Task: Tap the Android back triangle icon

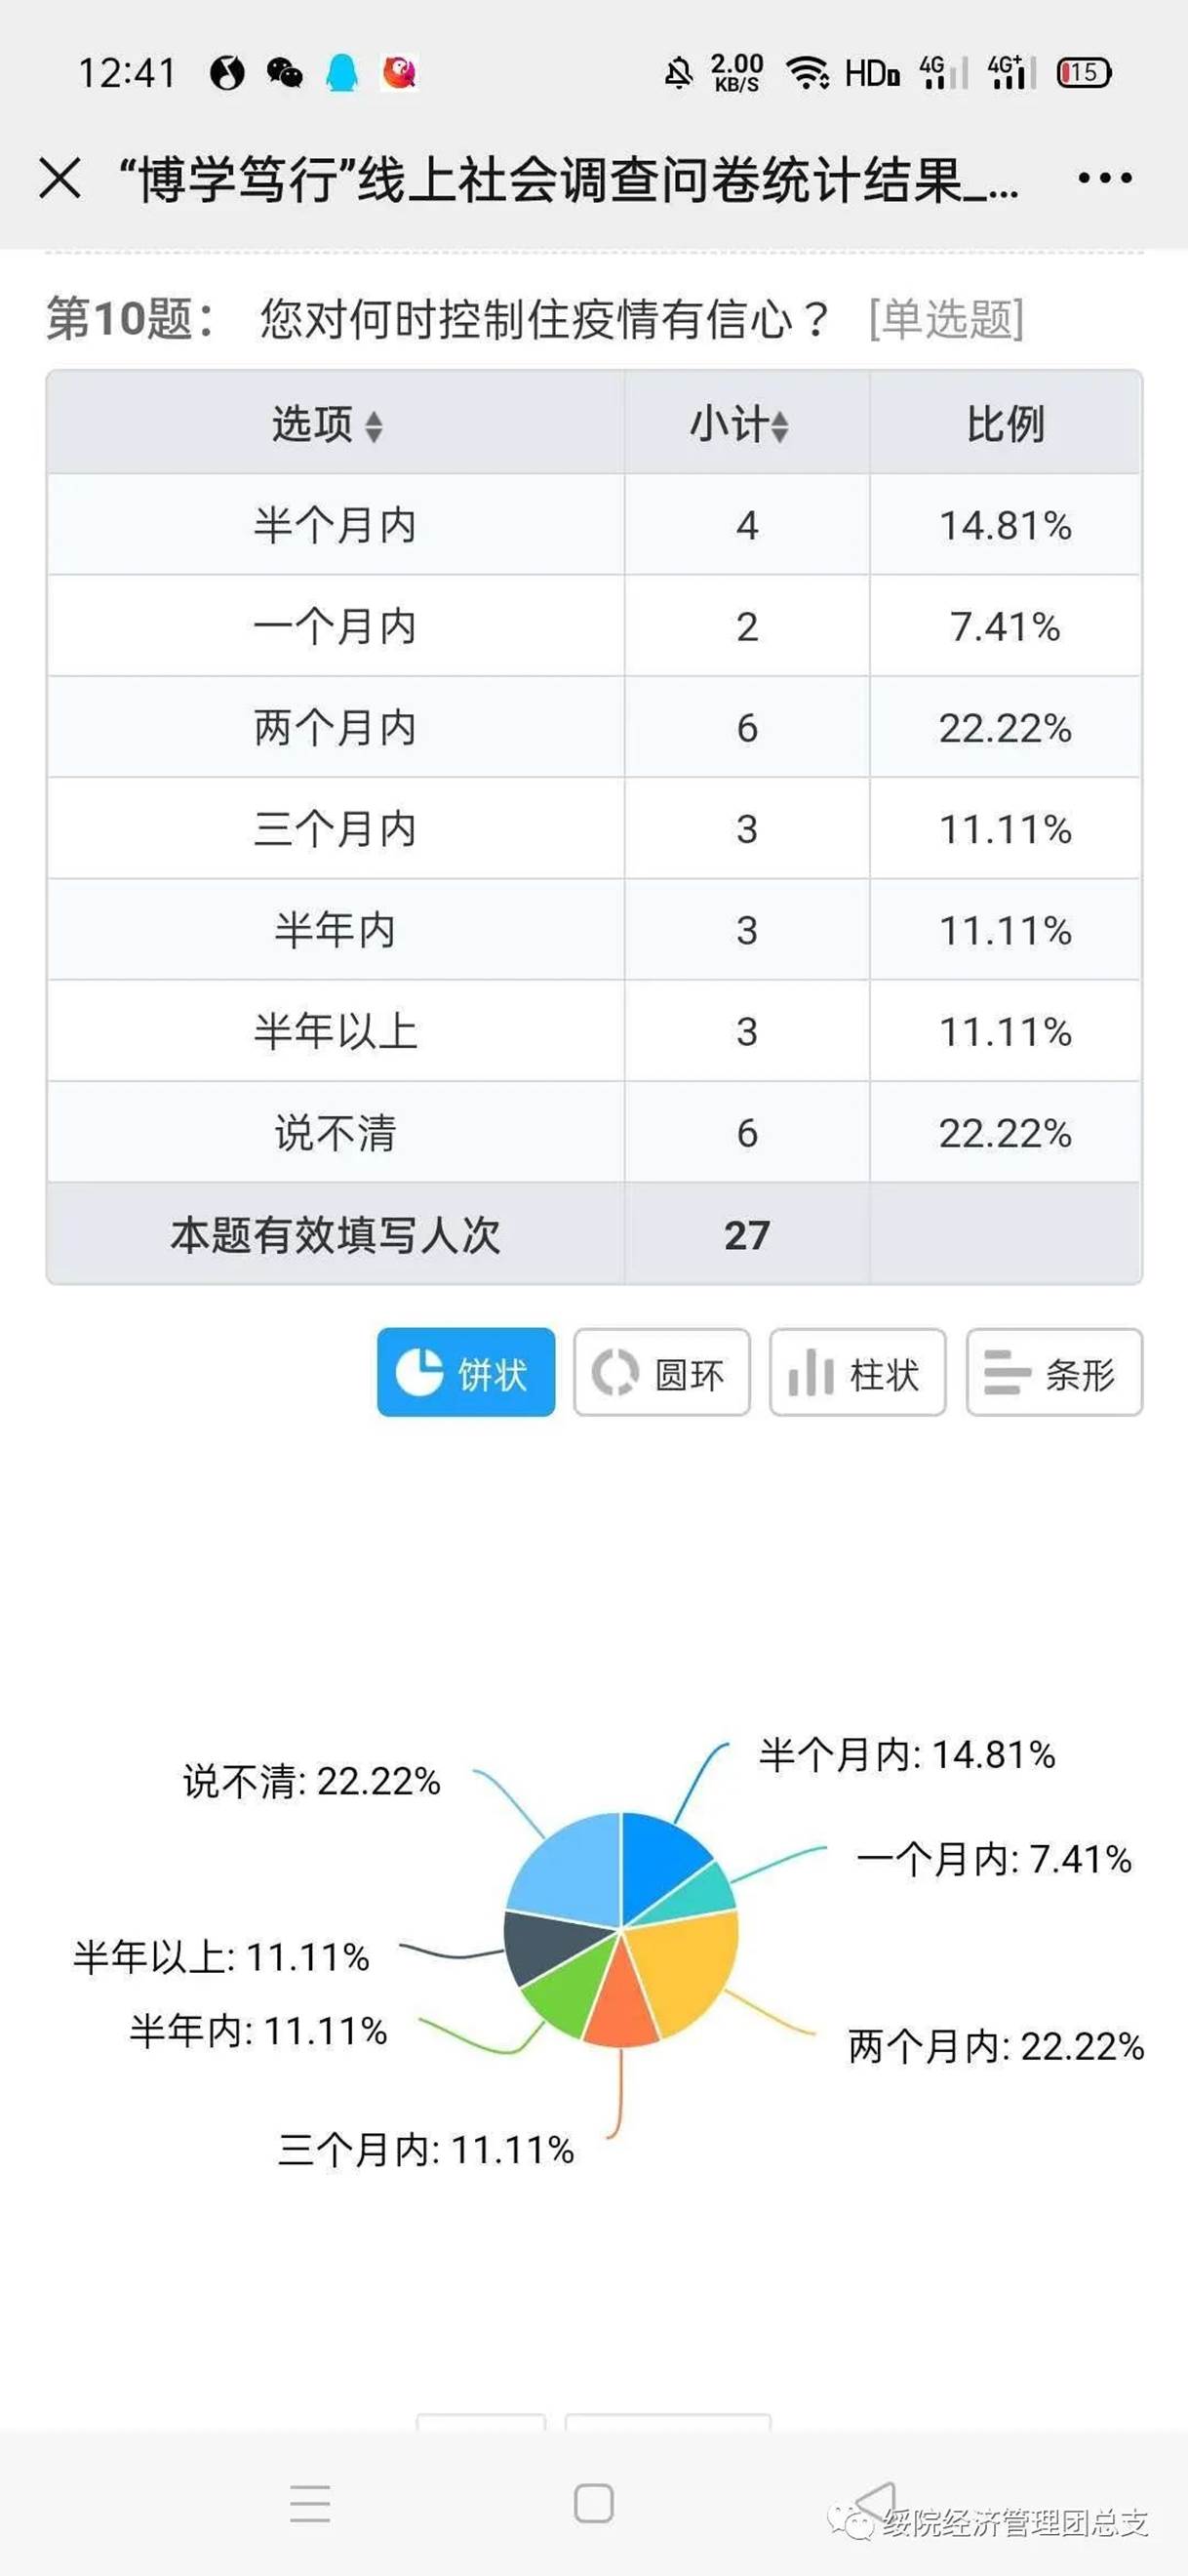Action: pyautogui.click(x=876, y=2501)
